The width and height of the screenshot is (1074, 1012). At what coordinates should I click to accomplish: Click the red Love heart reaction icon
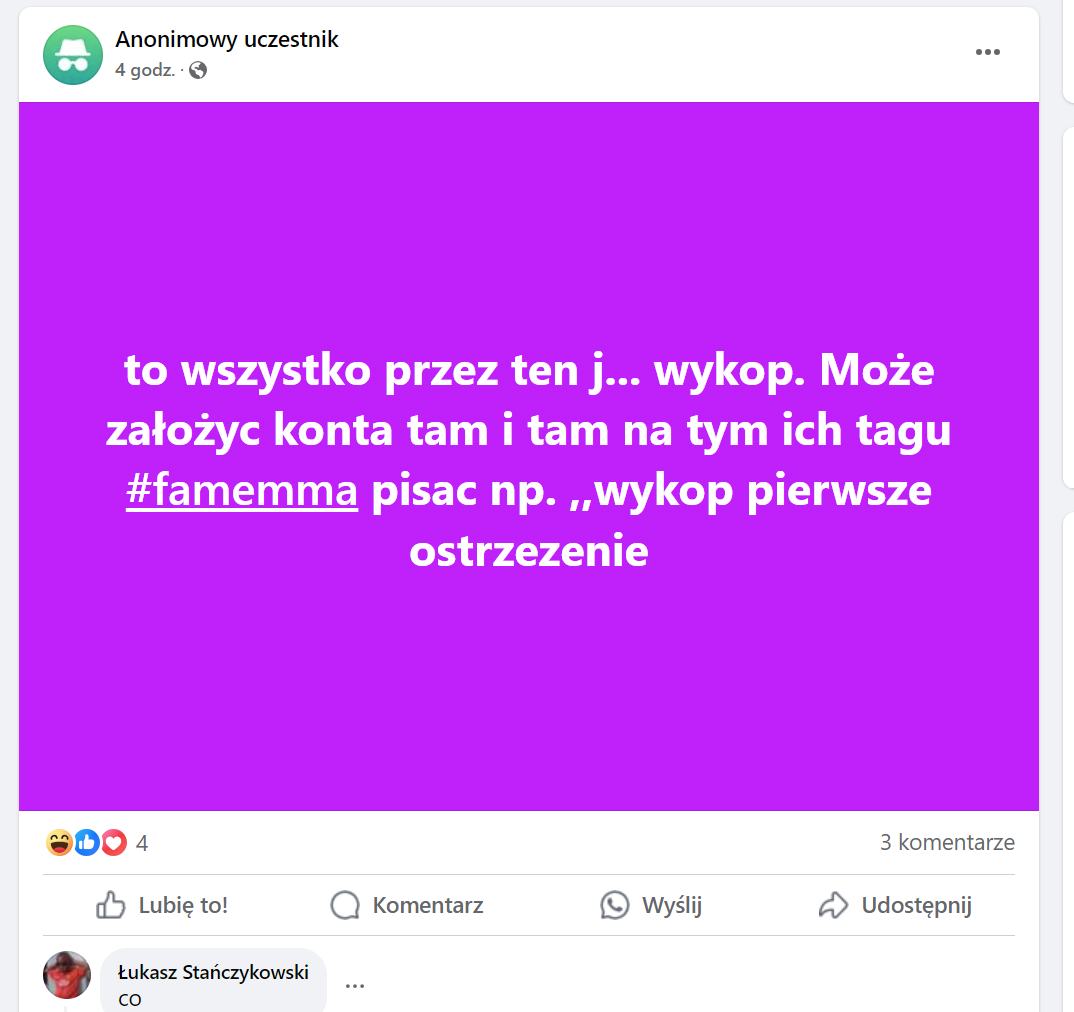click(x=114, y=843)
